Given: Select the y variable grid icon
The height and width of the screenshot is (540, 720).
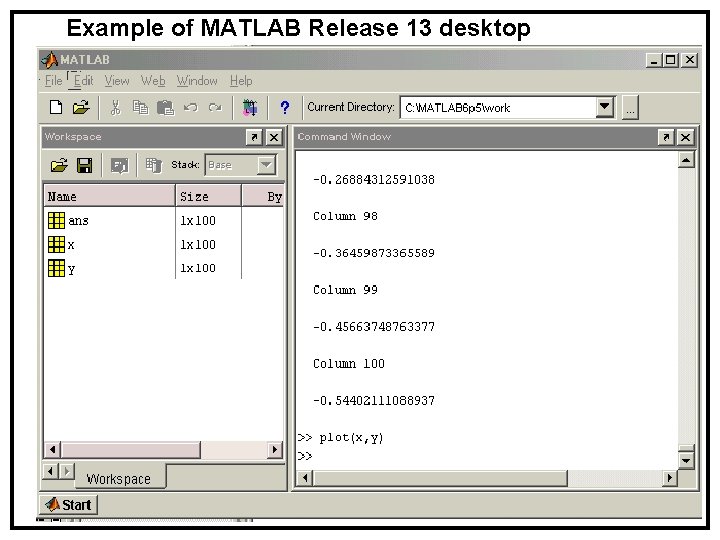Looking at the screenshot, I should (x=56, y=268).
